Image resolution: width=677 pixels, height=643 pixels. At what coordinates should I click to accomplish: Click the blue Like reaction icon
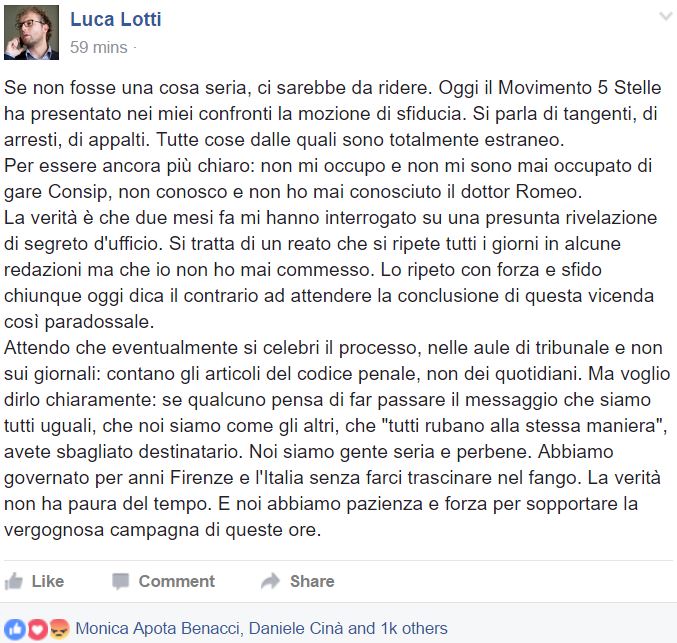point(15,629)
